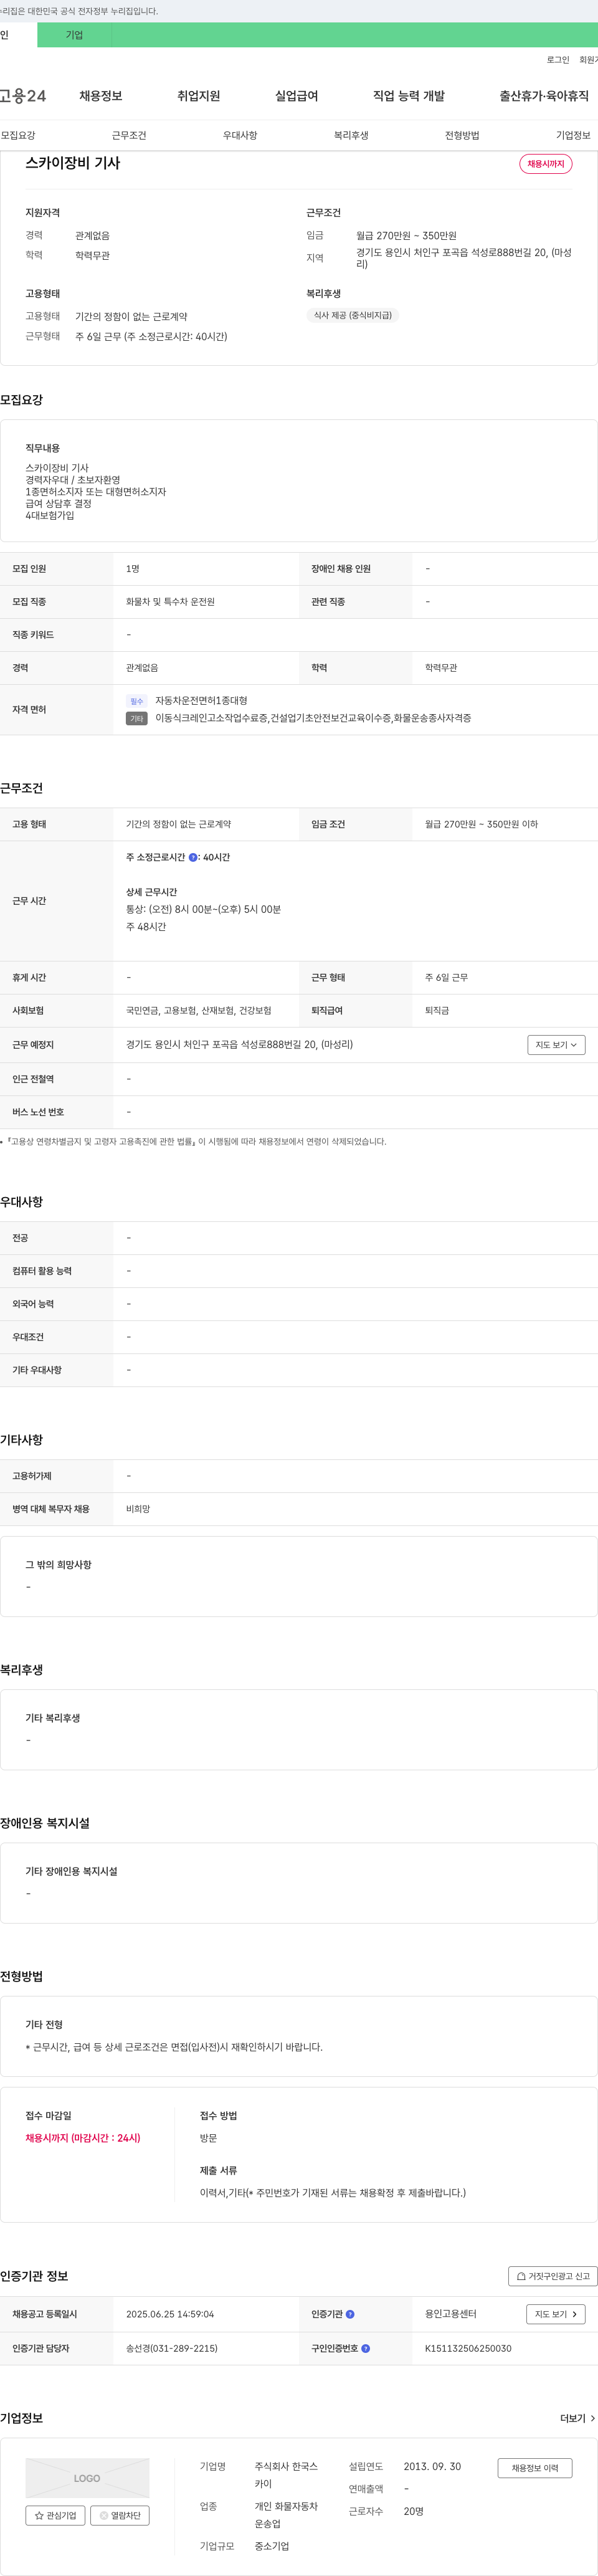Open the 취업지원 main menu

[199, 96]
